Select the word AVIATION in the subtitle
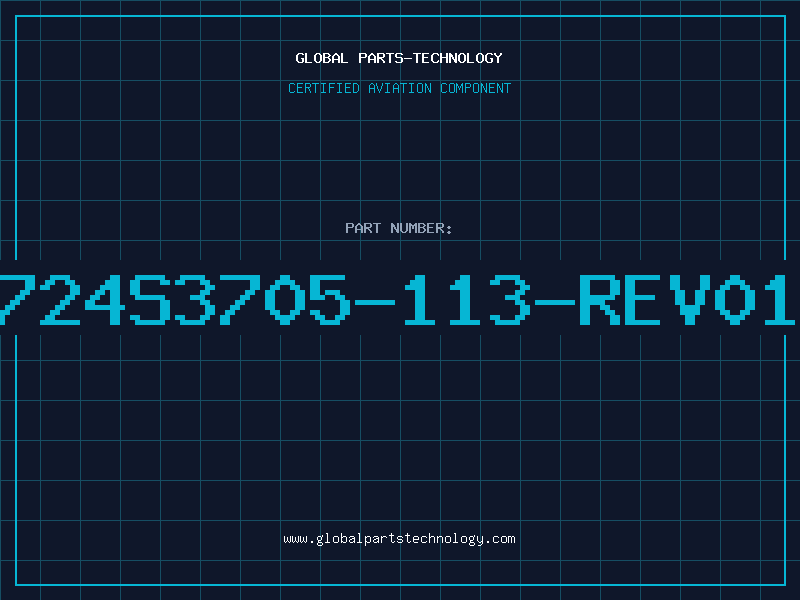The width and height of the screenshot is (800, 600). click(400, 88)
